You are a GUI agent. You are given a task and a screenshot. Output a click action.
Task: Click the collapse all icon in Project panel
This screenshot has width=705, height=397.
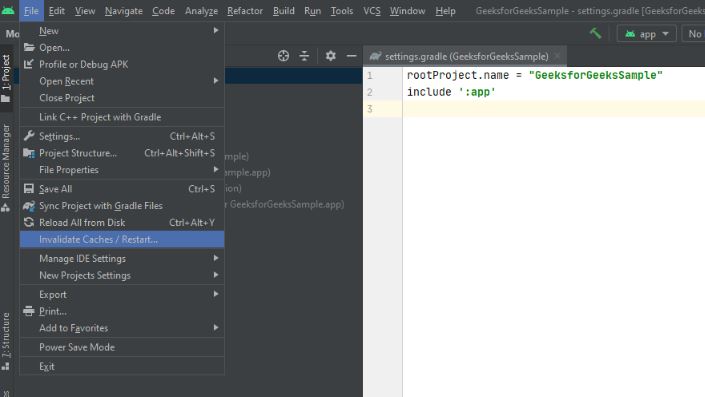pyautogui.click(x=304, y=56)
